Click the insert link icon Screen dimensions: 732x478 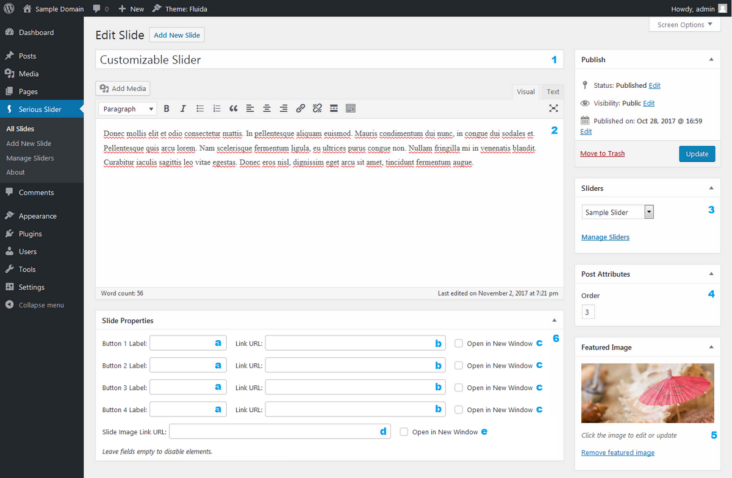click(x=300, y=108)
